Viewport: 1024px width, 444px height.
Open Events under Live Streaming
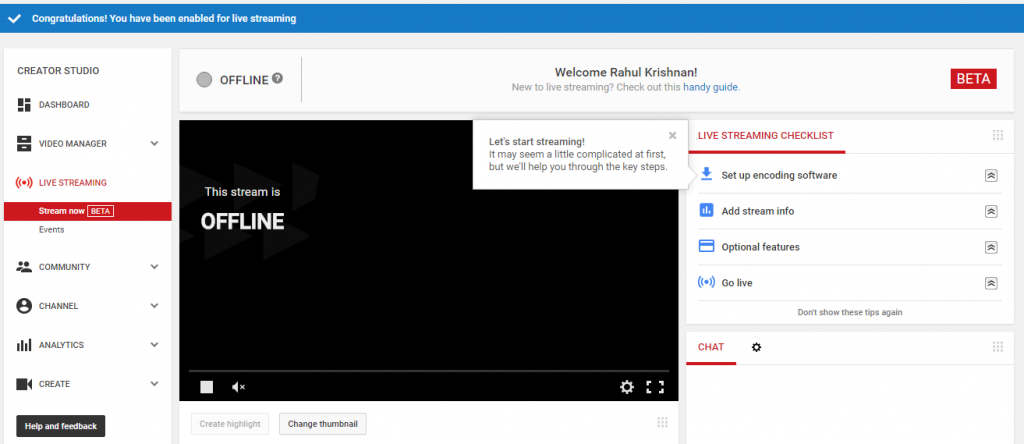point(52,230)
